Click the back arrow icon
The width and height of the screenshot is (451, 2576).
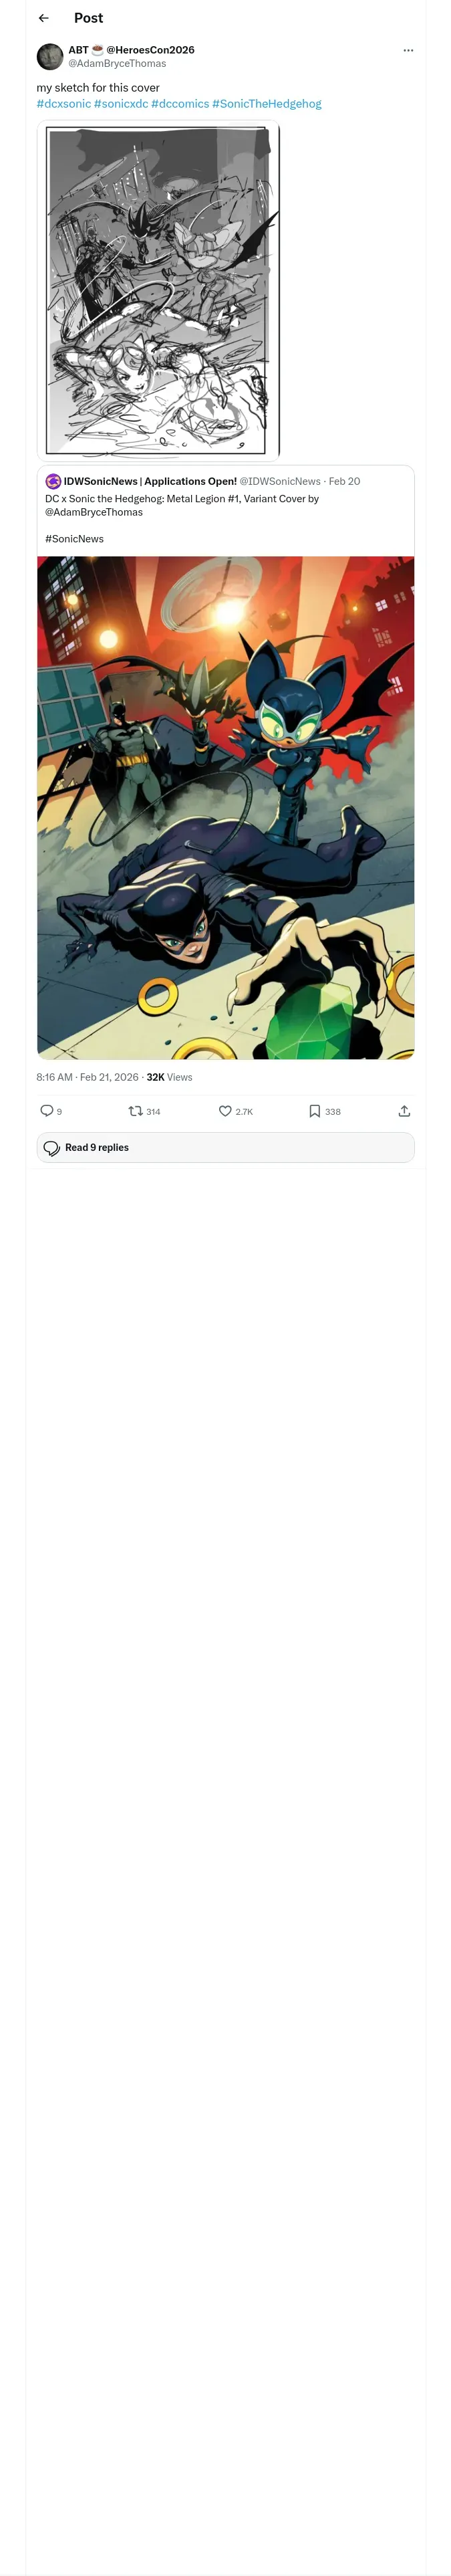point(44,18)
